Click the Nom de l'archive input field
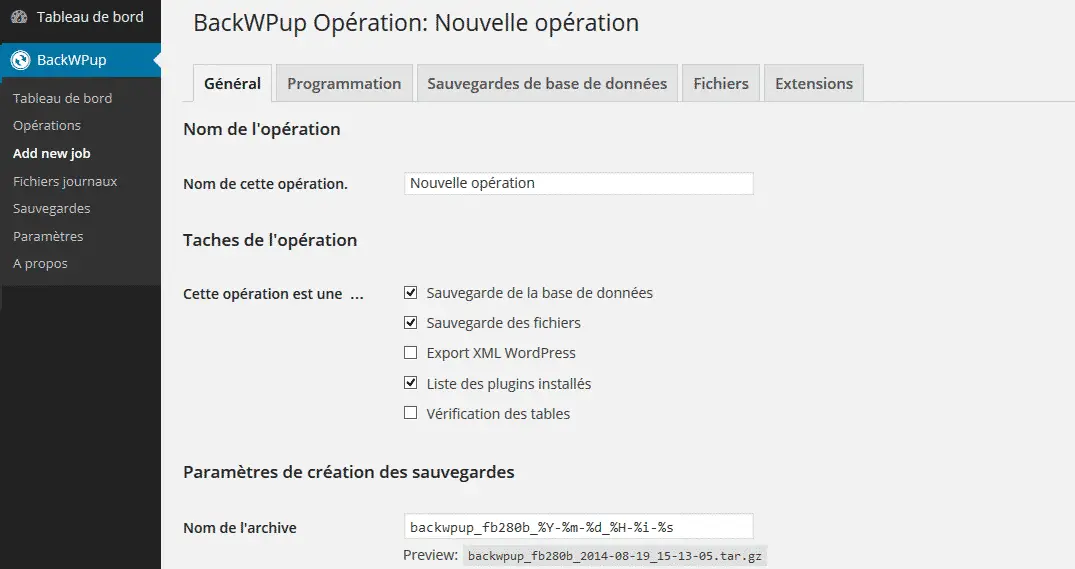This screenshot has height=569, width=1075. [579, 526]
